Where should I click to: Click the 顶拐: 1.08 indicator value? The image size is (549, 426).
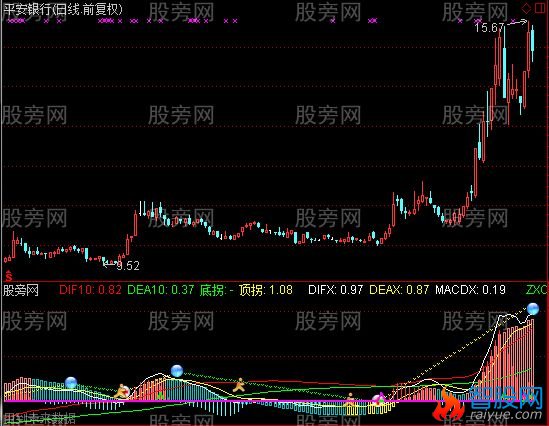[266, 290]
